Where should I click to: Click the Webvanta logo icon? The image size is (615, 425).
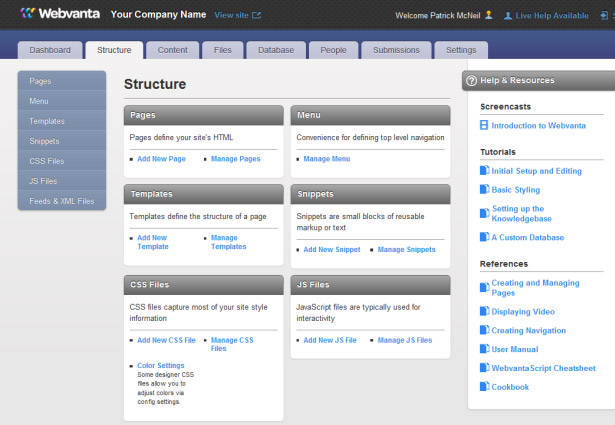click(x=27, y=13)
